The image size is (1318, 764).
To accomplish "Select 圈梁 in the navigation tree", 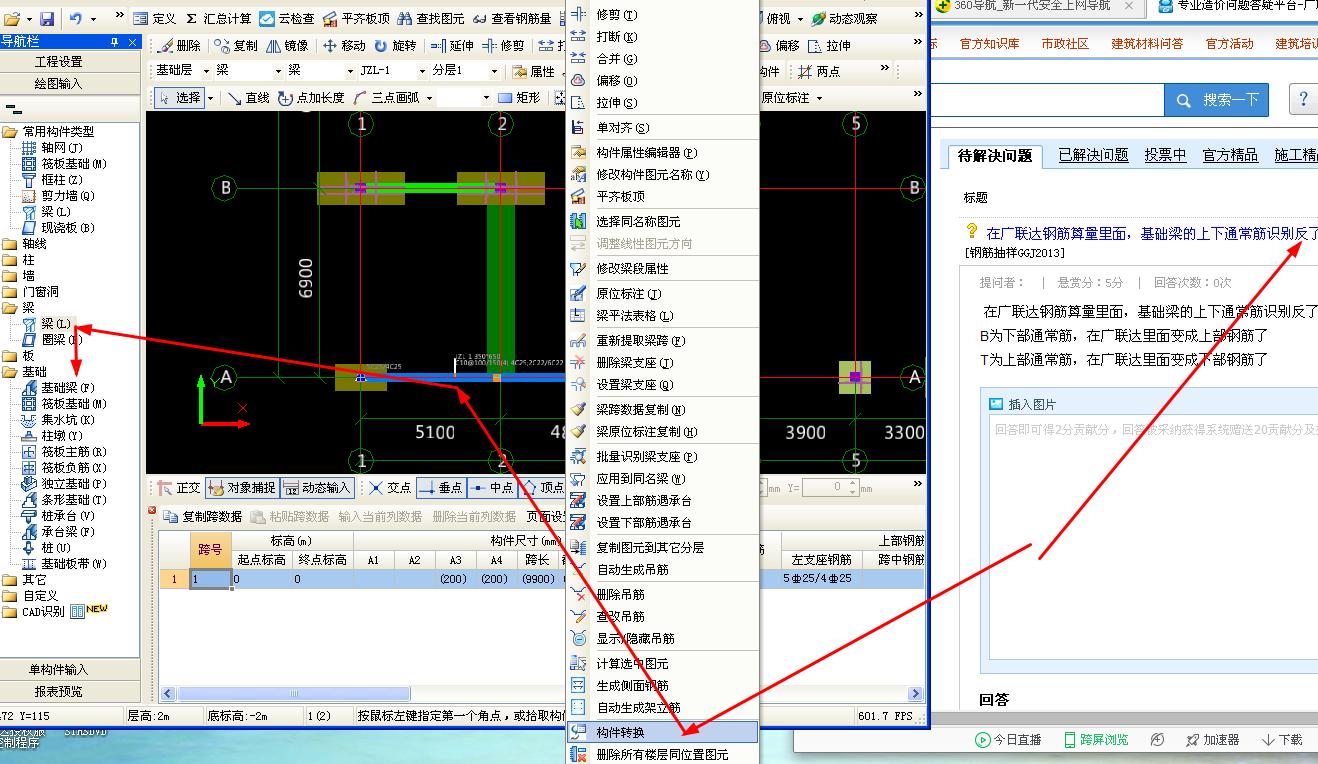I will pos(52,340).
